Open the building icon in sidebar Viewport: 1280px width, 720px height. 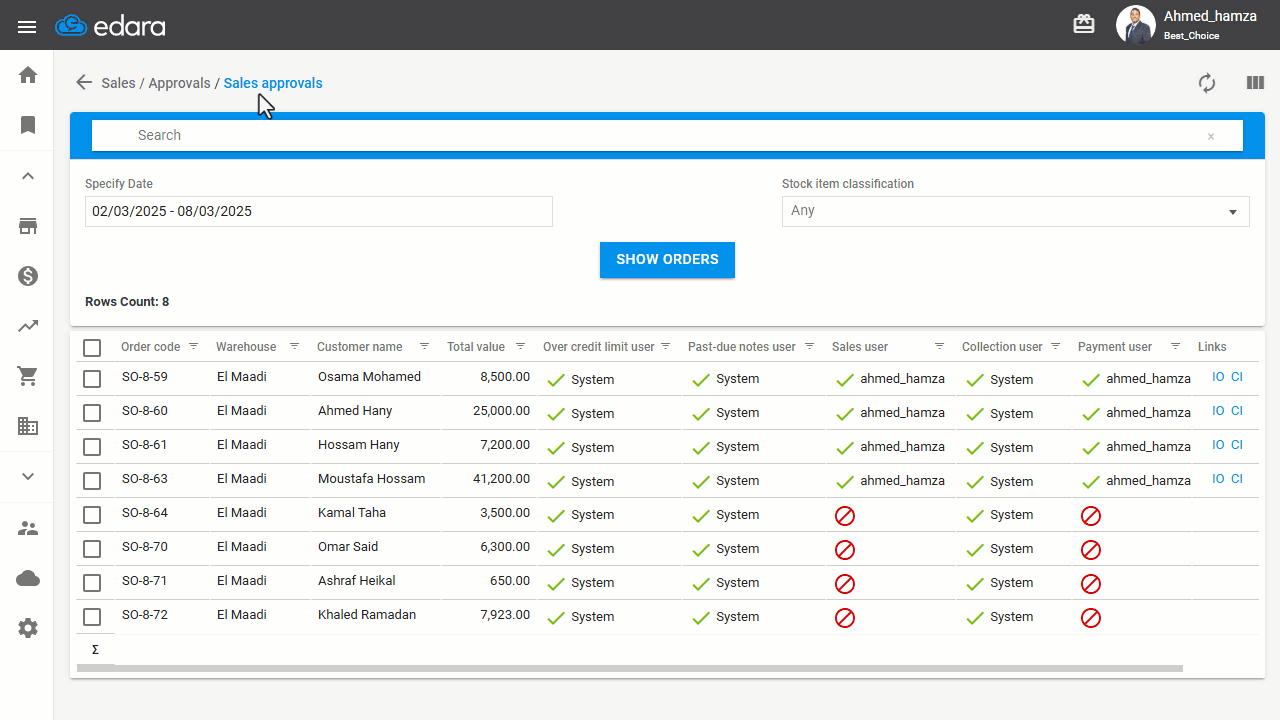28,426
